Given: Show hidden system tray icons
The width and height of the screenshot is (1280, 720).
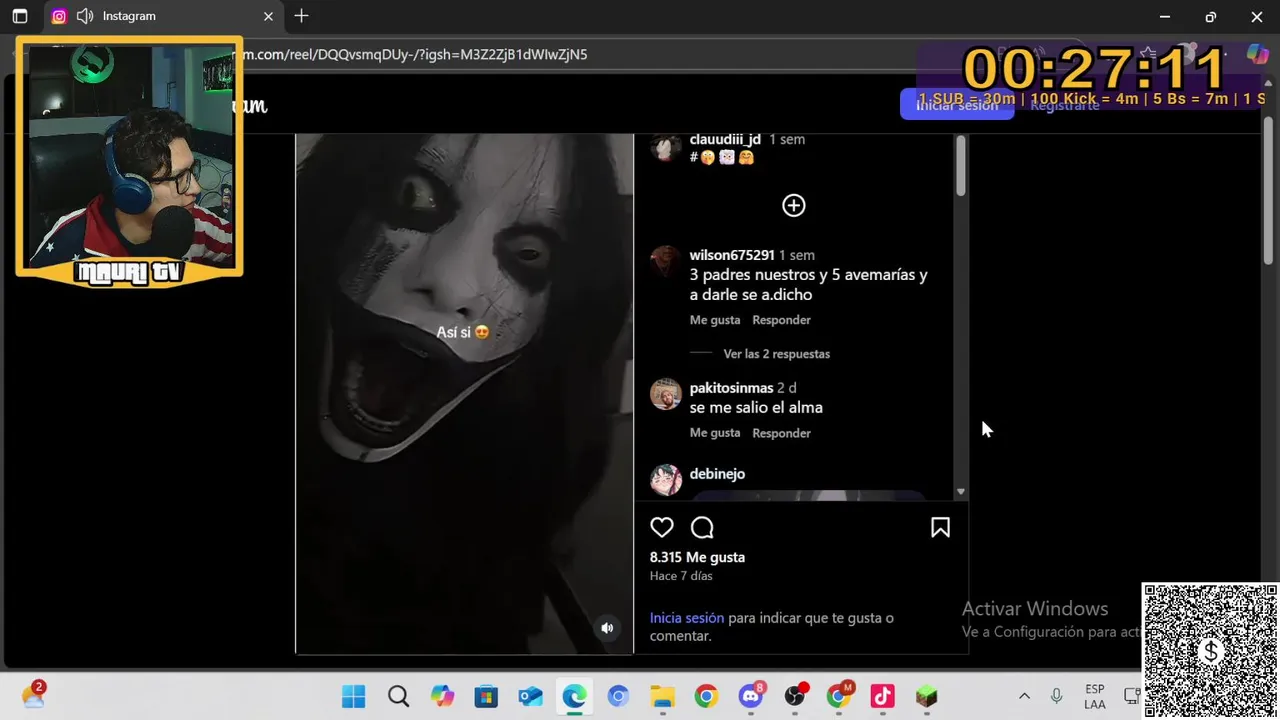Looking at the screenshot, I should click(x=1024, y=697).
